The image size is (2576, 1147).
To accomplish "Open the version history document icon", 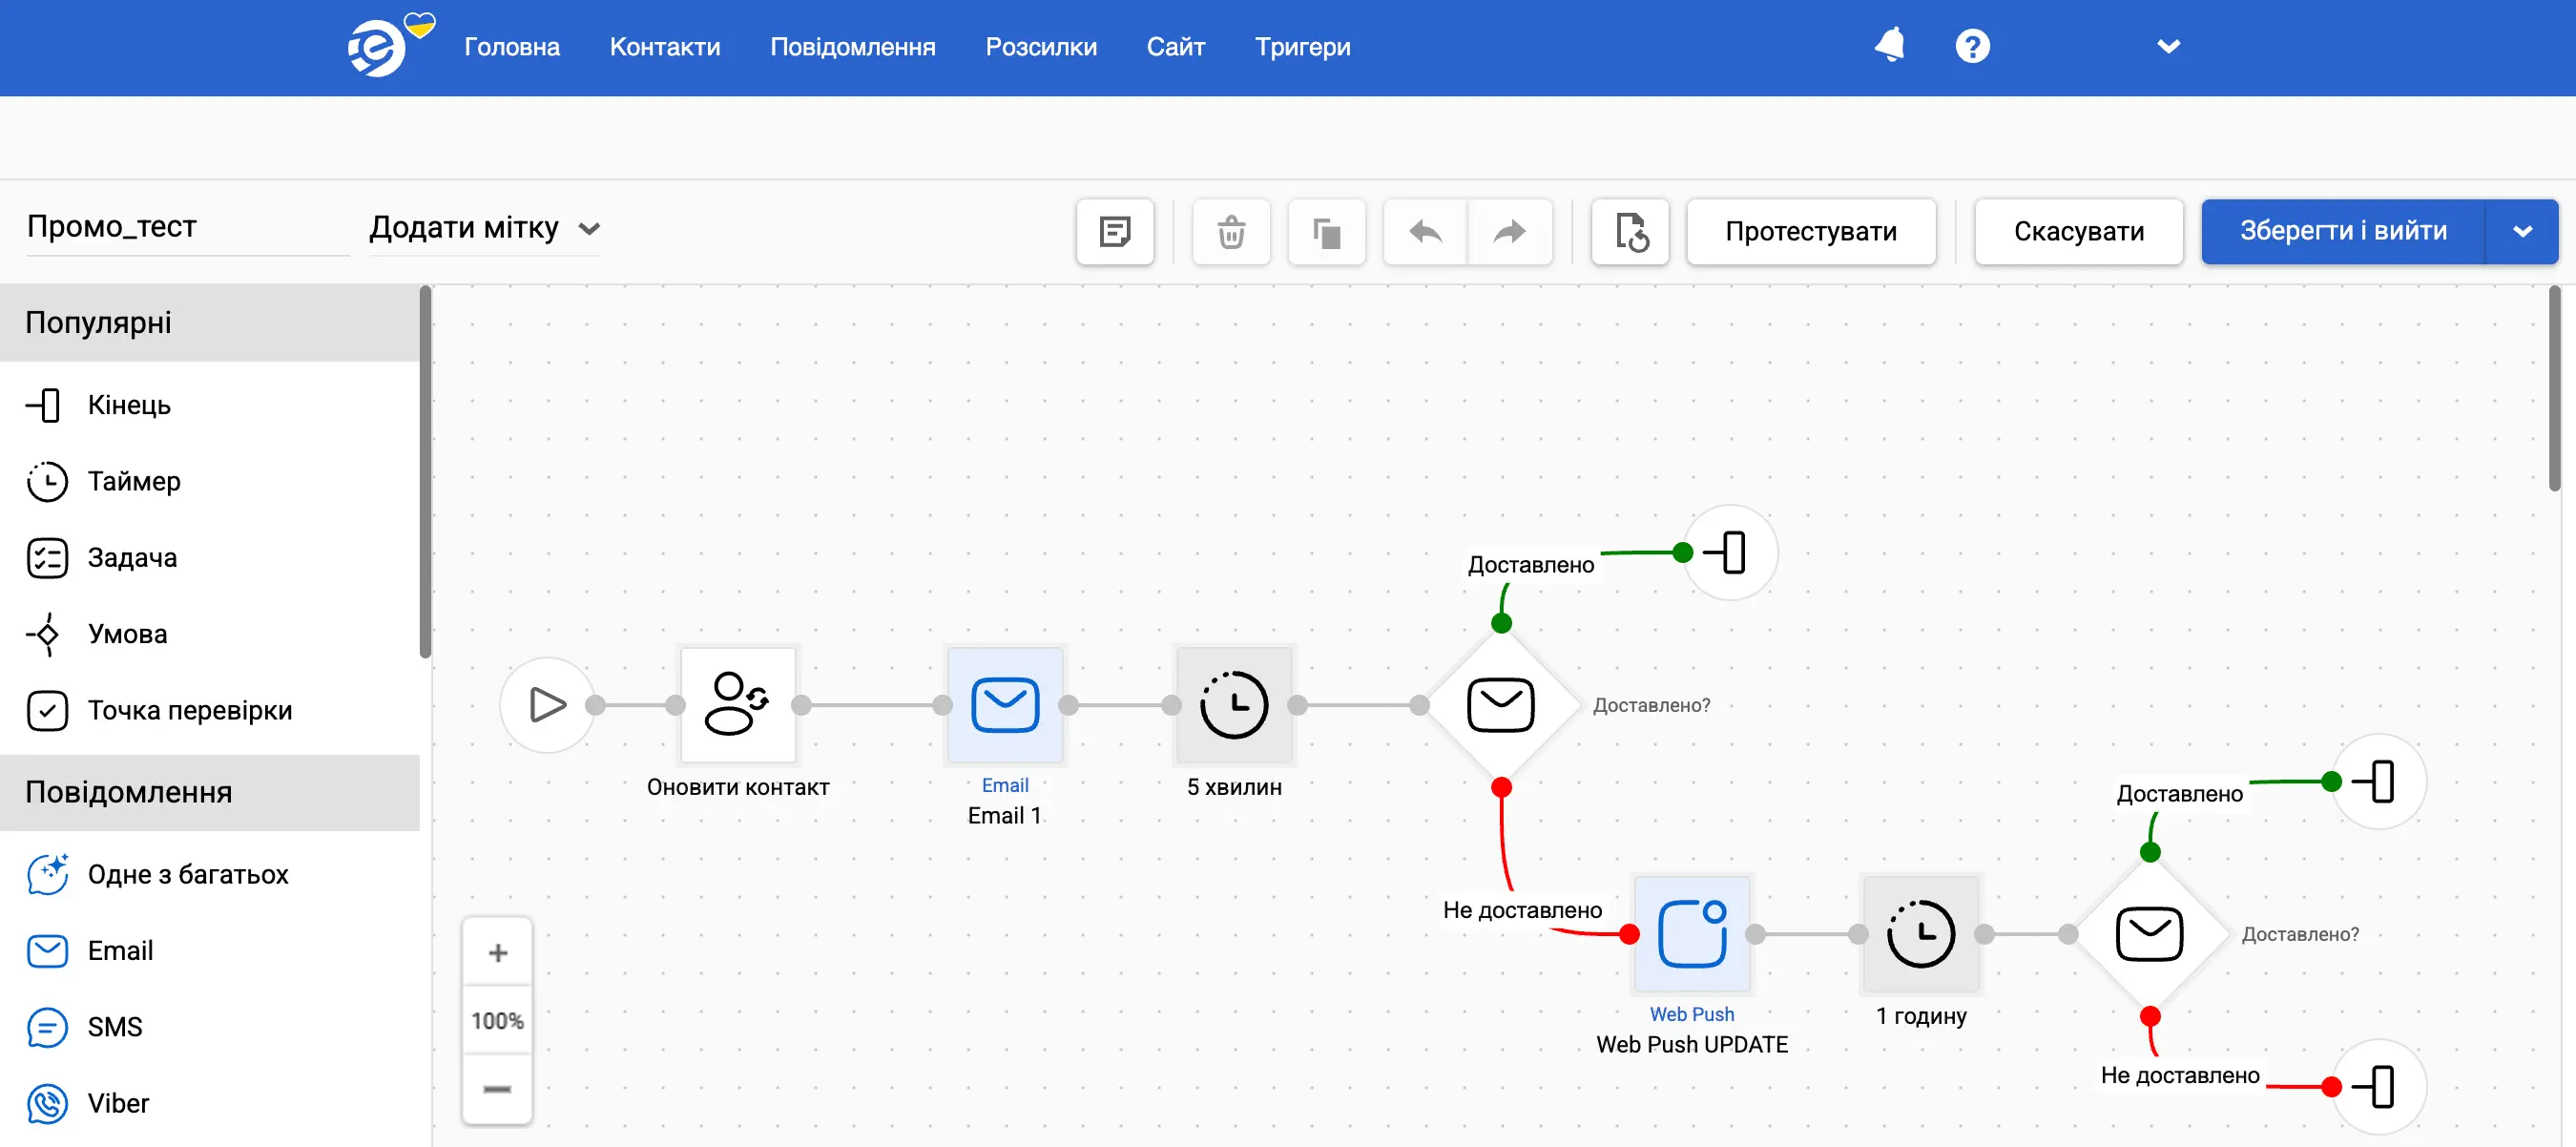I will (1630, 231).
